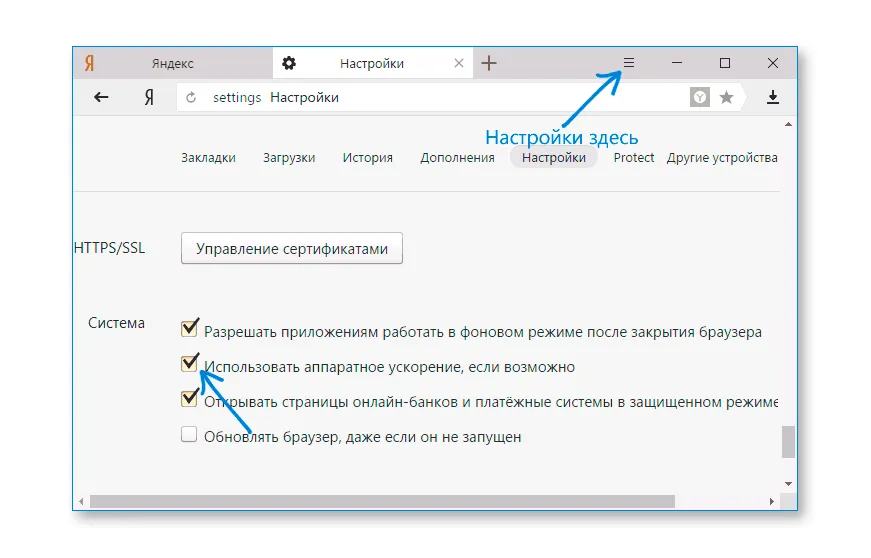Screen dimensions: 871x558
Task: Click the HTTPS/SSL section label
Action: click(109, 248)
